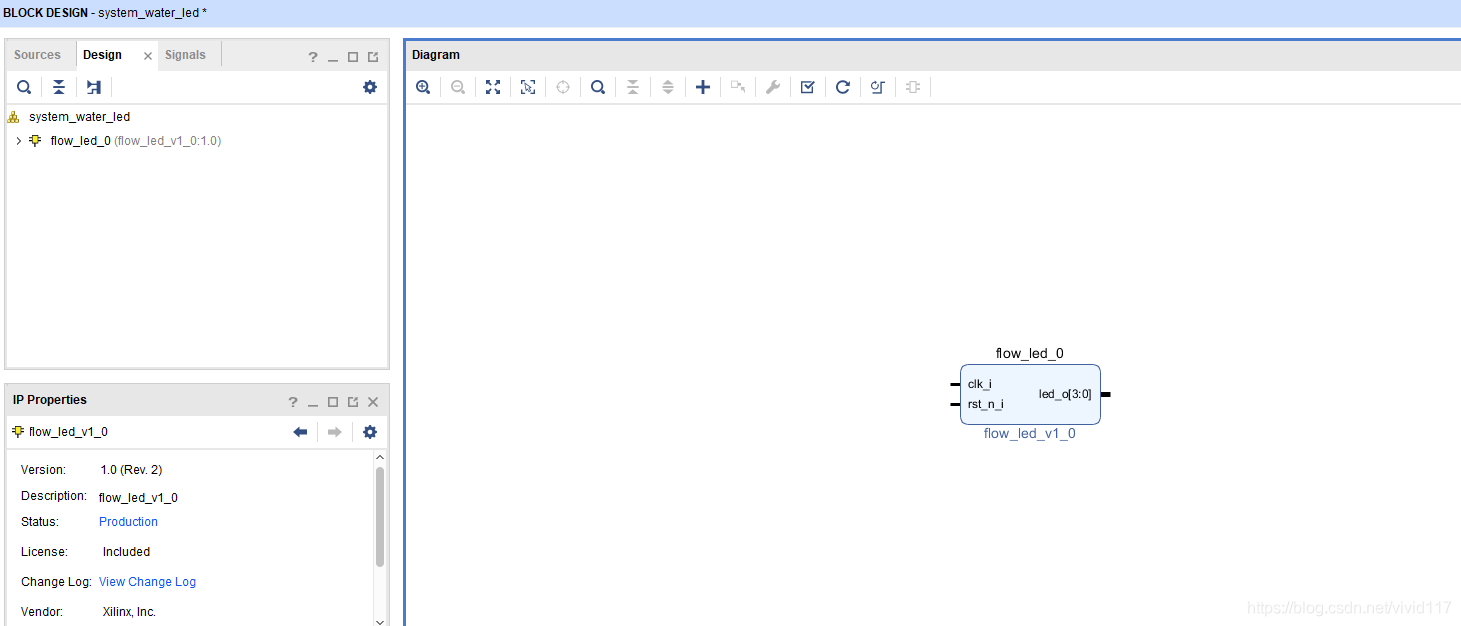This screenshot has height=626, width=1461.
Task: Click the flow_led_v1_0 label under block
Action: 1030,434
